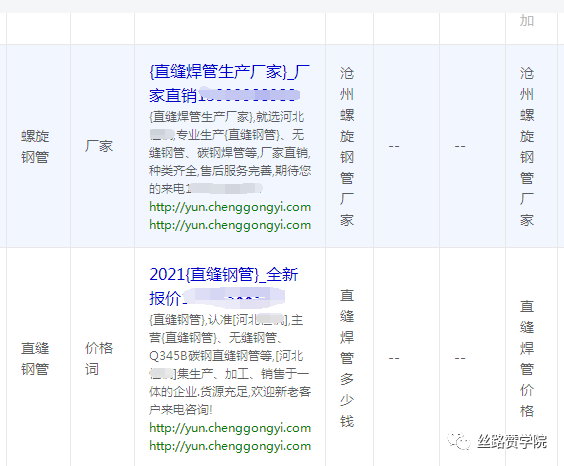This screenshot has width=564, height=466.
Task: Click the second -- cell in the 直缝钢管 row
Action: (460, 358)
